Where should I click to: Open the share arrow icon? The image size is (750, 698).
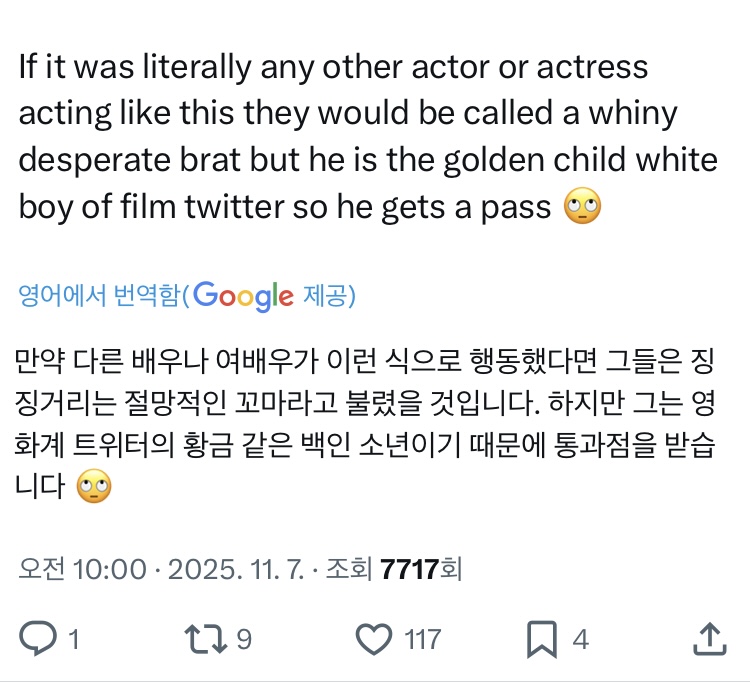(707, 638)
